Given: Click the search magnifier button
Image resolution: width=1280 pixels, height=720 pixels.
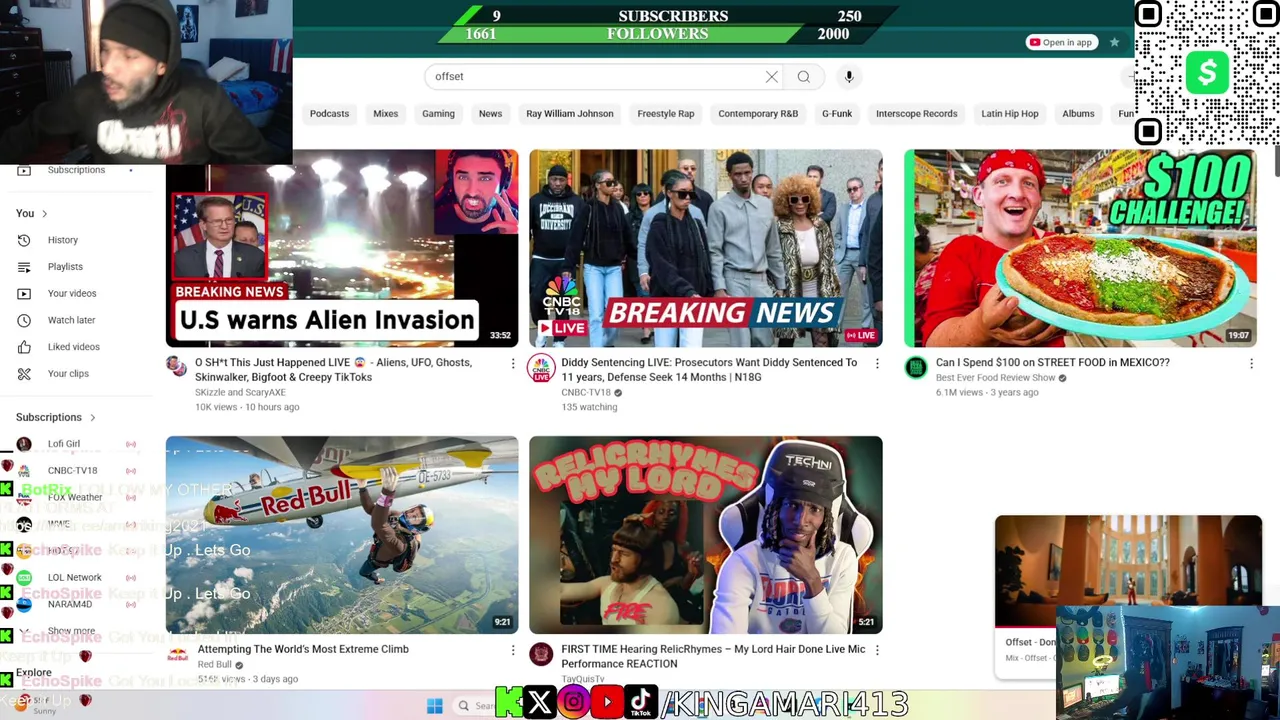Looking at the screenshot, I should click(x=804, y=77).
